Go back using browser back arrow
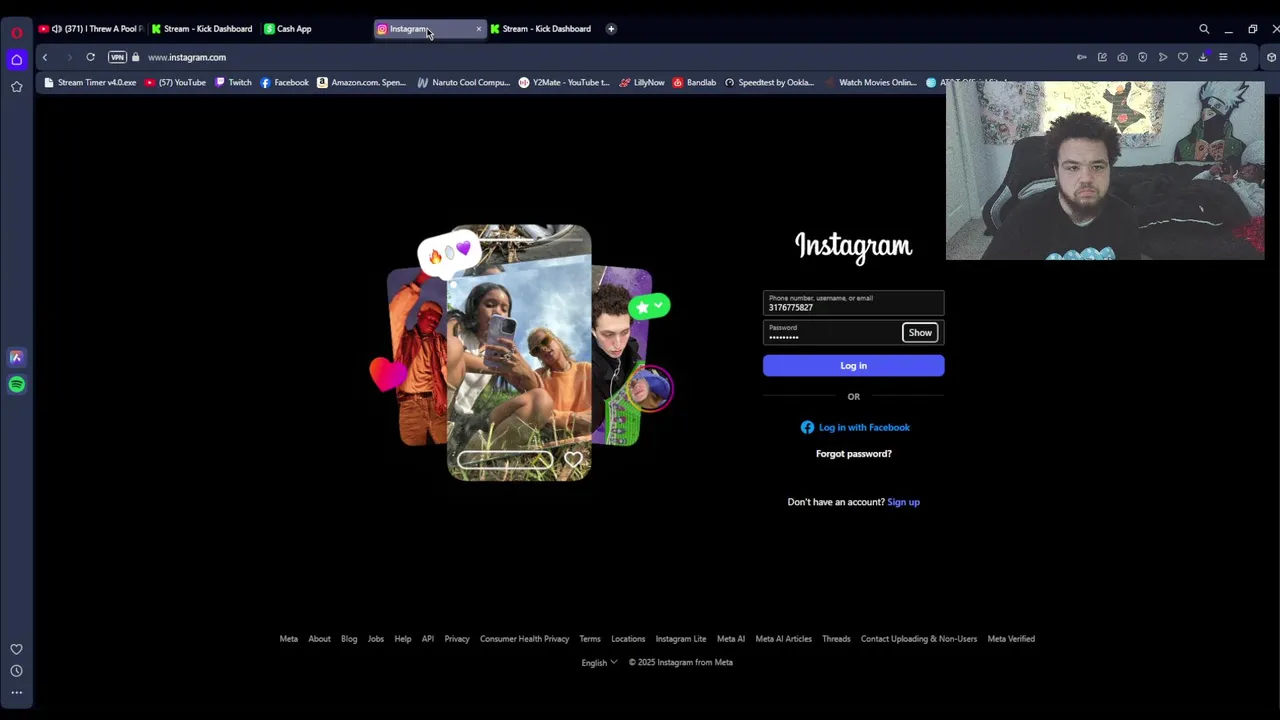The image size is (1280, 720). pyautogui.click(x=44, y=57)
